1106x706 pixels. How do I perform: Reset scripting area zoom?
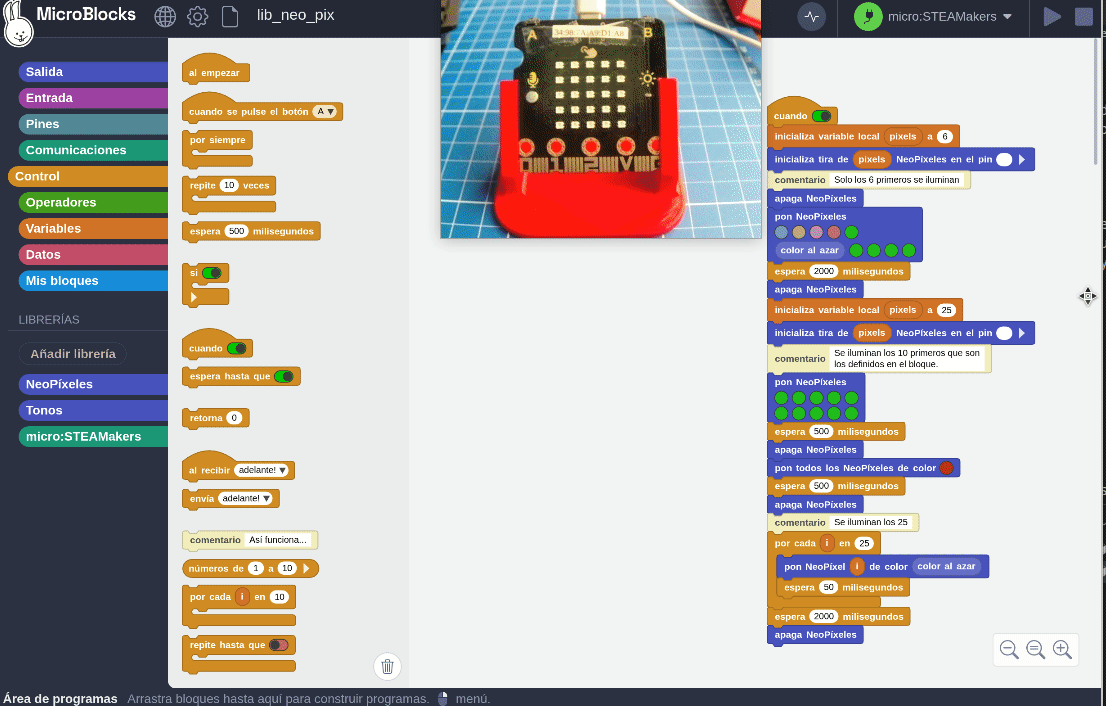click(x=1035, y=649)
